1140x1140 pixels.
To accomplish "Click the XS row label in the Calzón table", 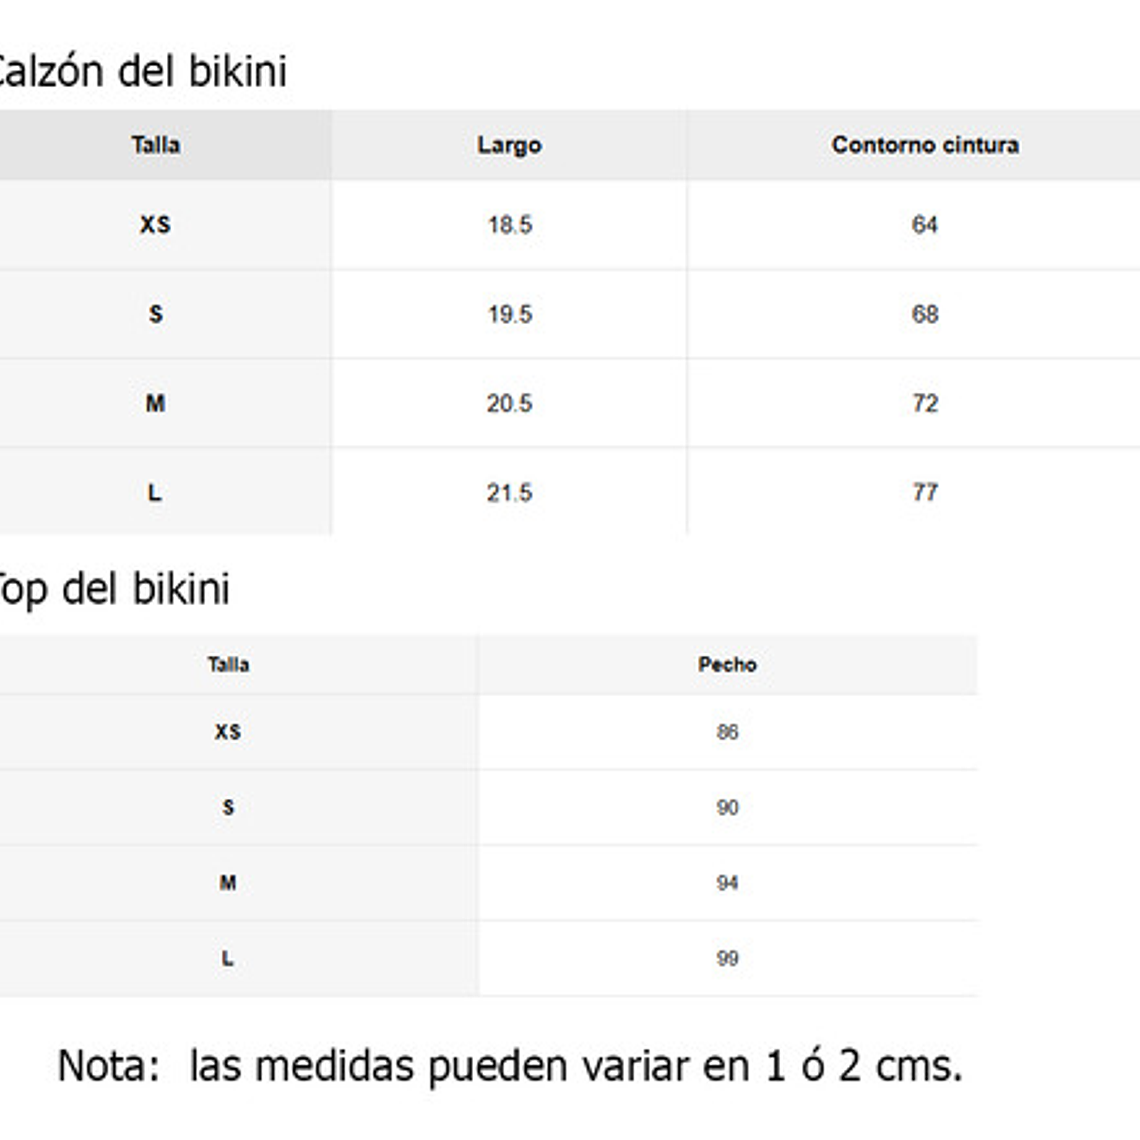I will coord(155,225).
